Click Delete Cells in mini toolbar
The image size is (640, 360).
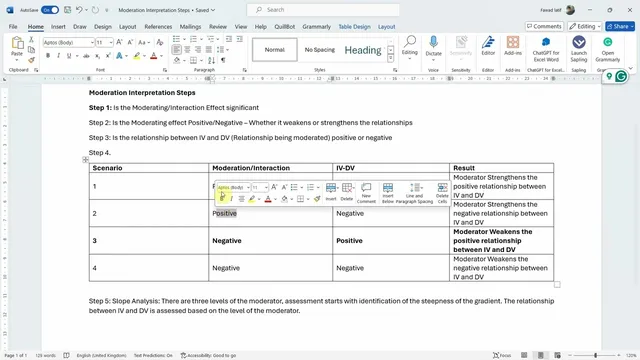pos(442,193)
